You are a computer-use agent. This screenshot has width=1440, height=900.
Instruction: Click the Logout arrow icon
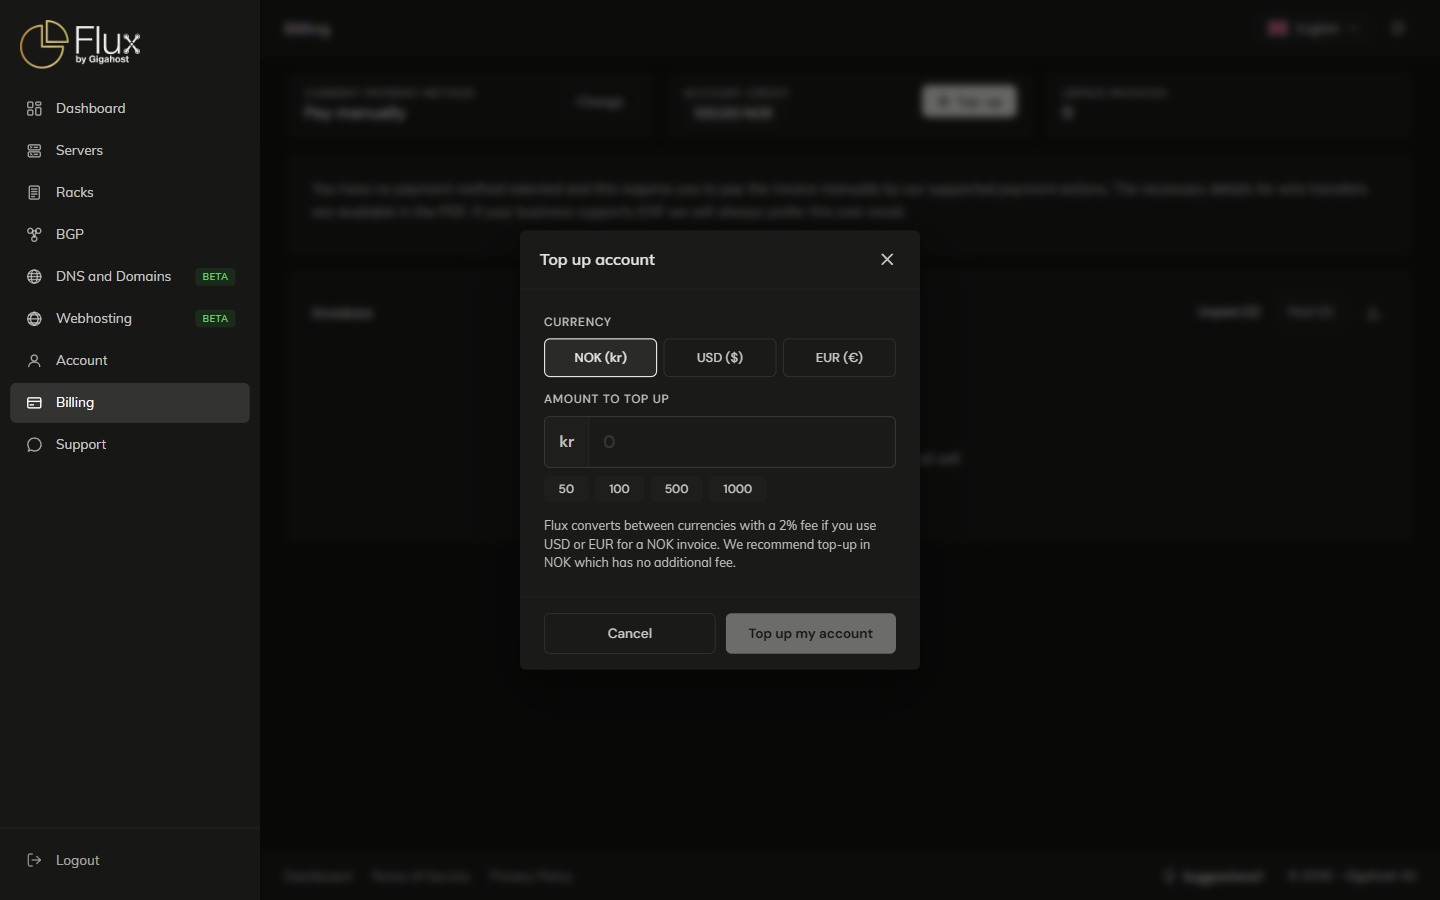(34, 860)
